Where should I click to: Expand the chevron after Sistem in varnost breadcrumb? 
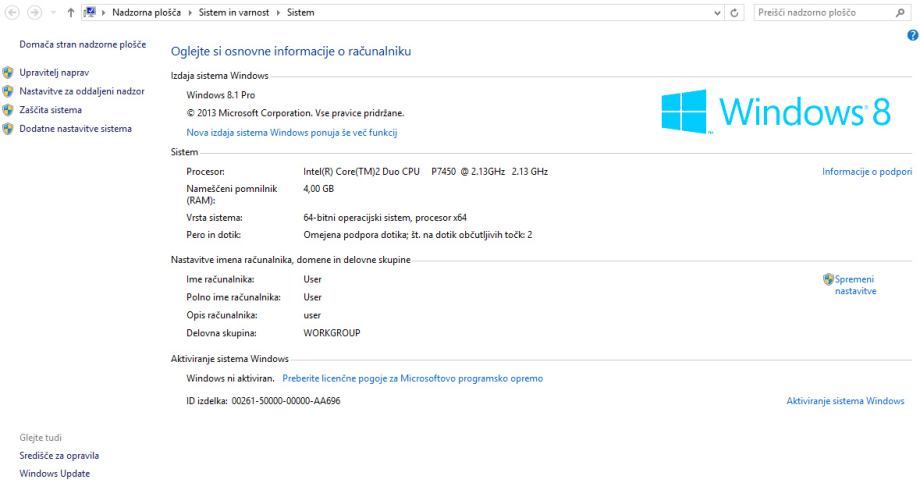coord(278,12)
